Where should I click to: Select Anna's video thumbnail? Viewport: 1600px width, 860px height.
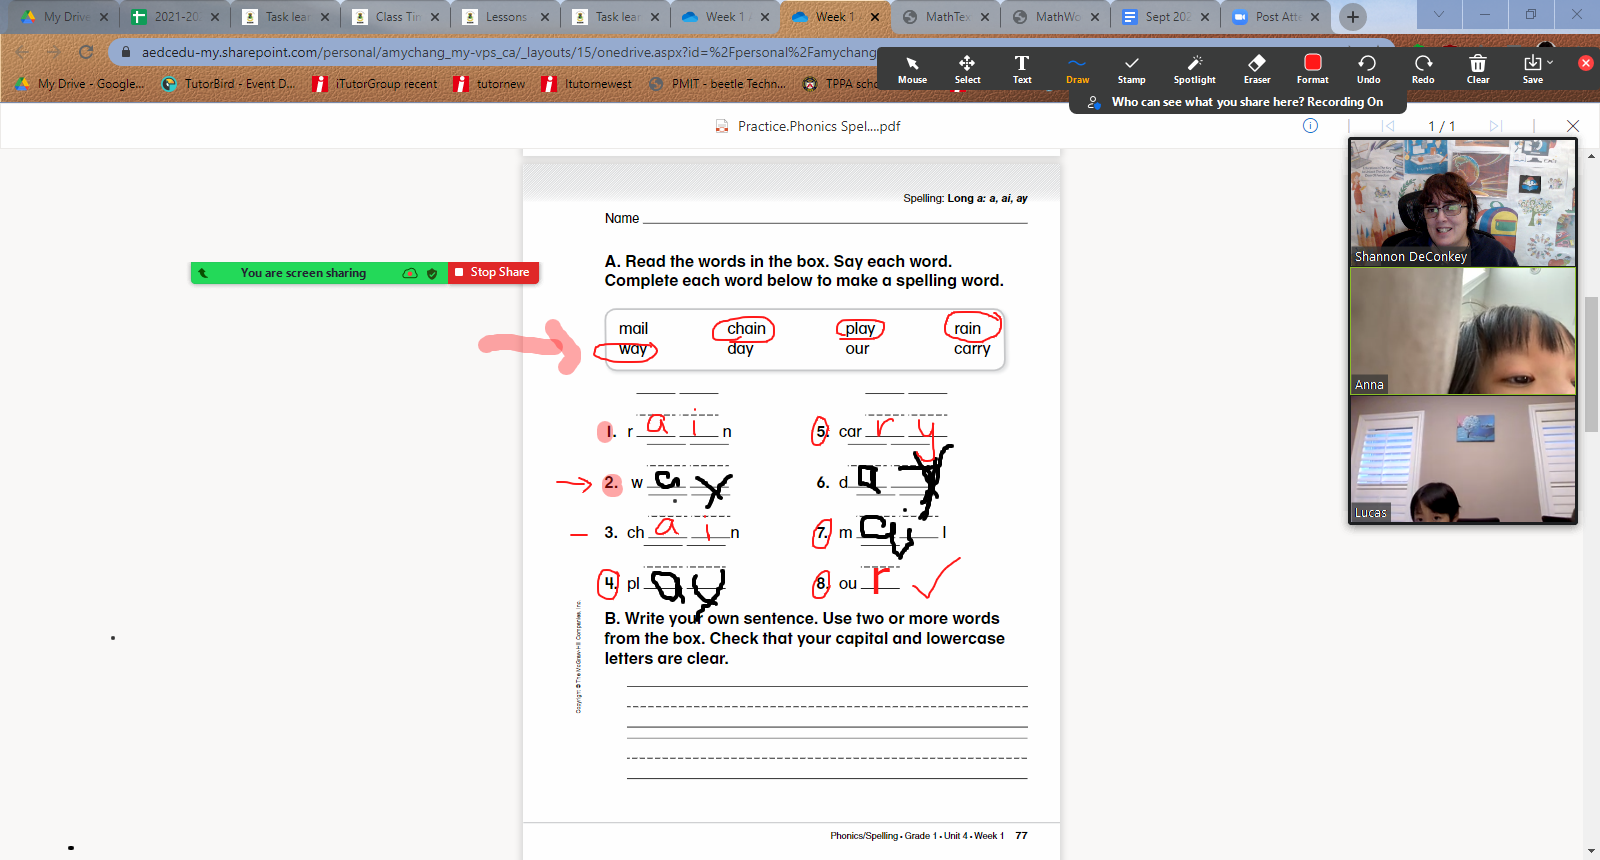point(1462,331)
